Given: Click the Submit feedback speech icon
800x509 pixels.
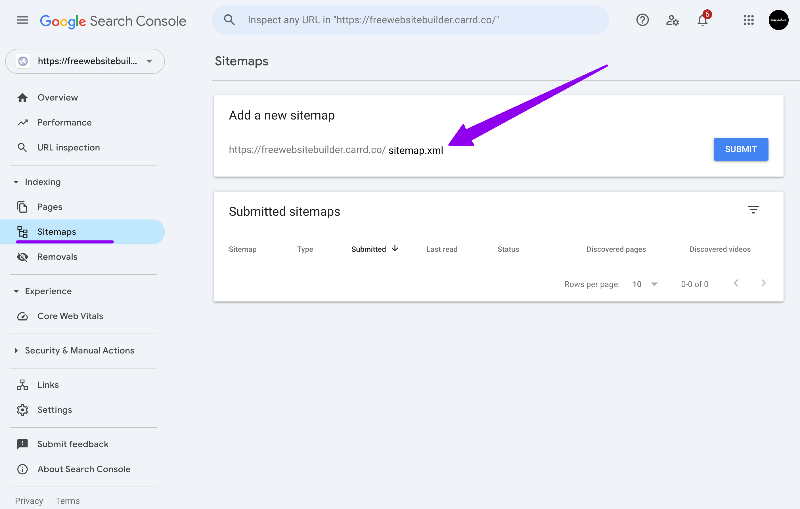Looking at the screenshot, I should [x=22, y=444].
